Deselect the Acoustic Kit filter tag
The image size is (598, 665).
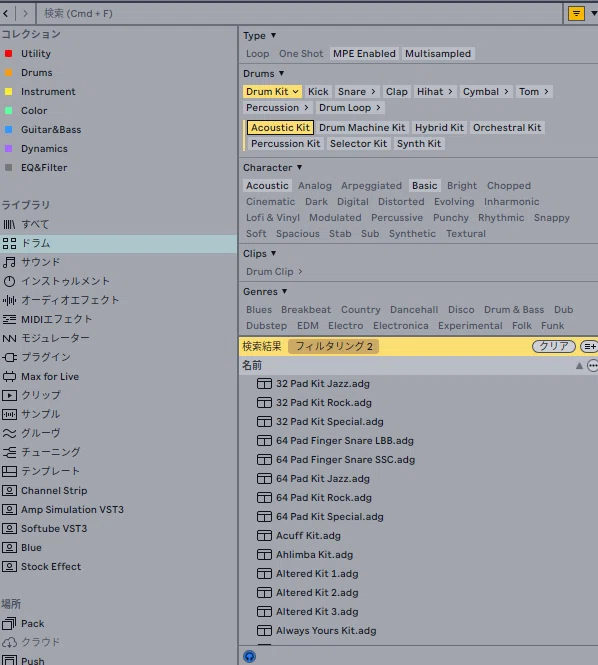280,128
